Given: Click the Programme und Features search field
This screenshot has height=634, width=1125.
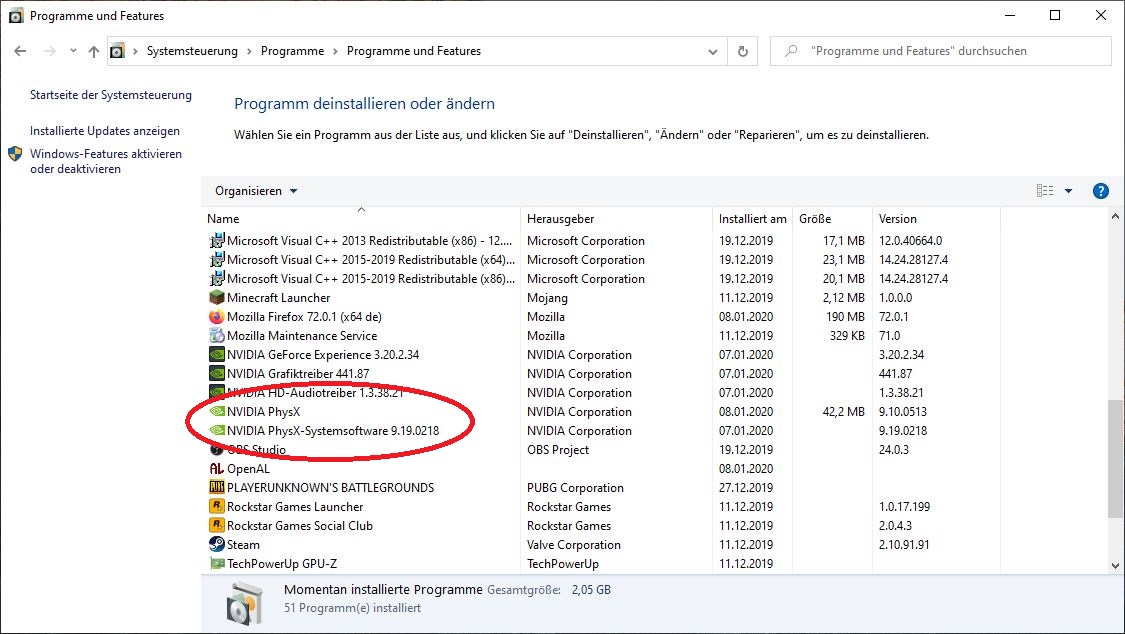Looking at the screenshot, I should [940, 51].
